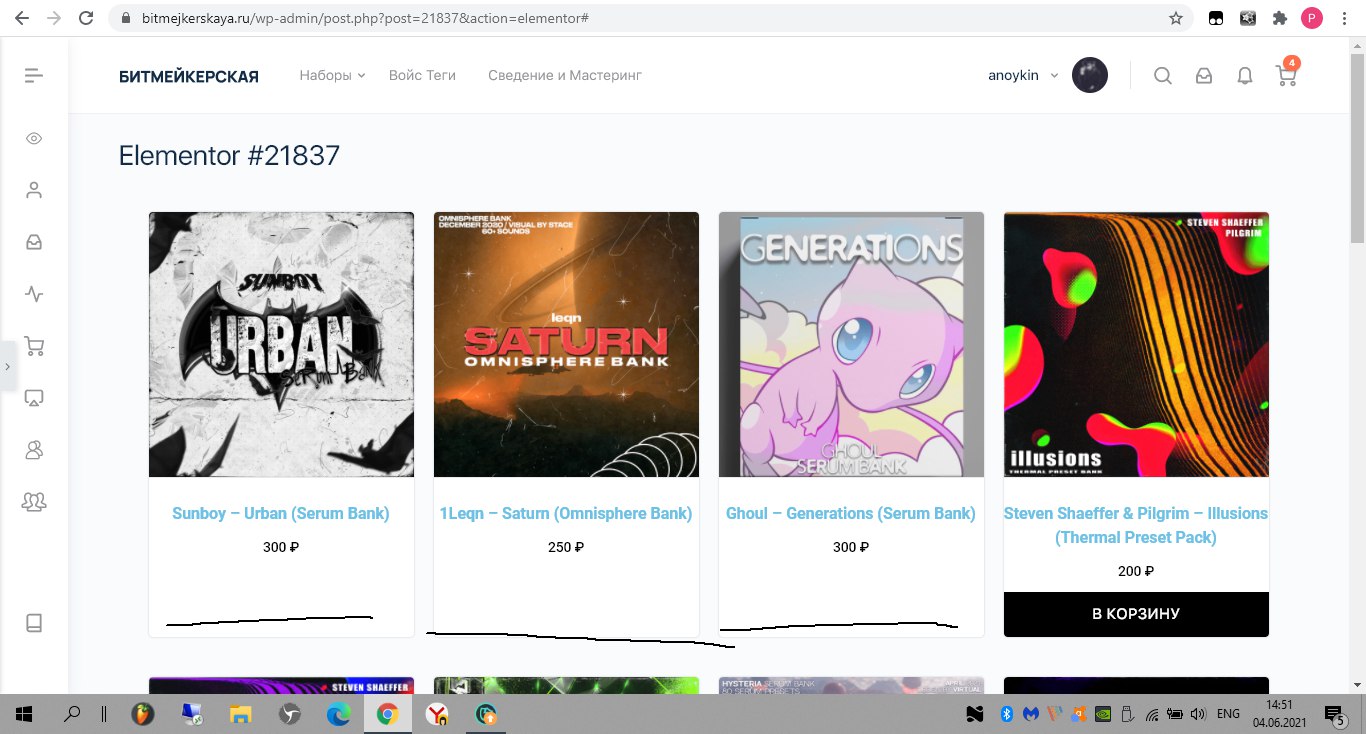Image resolution: width=1366 pixels, height=734 pixels.
Task: Open the Chrome profile avatar P
Action: [1311, 18]
